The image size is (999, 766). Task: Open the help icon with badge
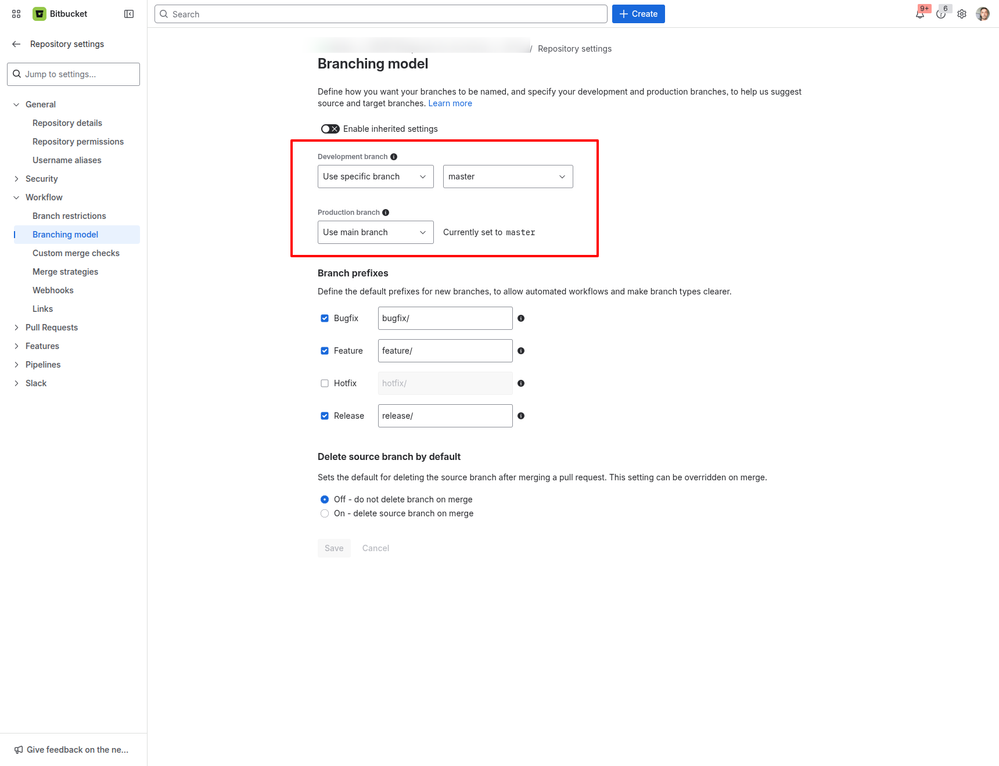point(940,13)
